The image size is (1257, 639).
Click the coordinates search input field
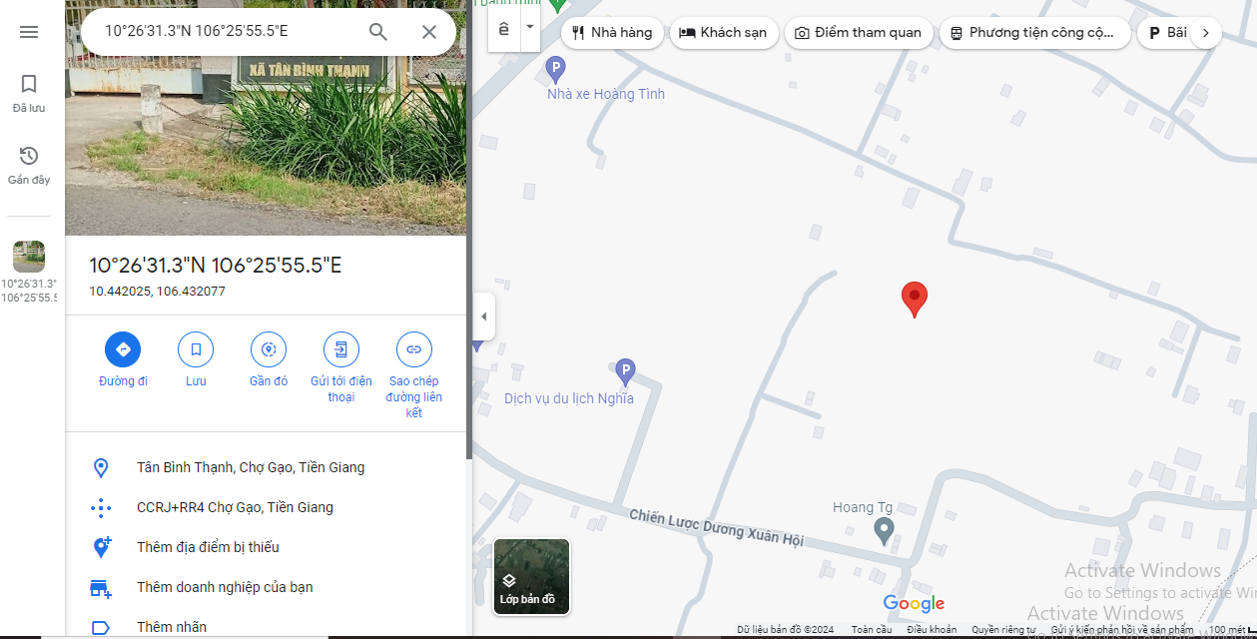(x=230, y=31)
